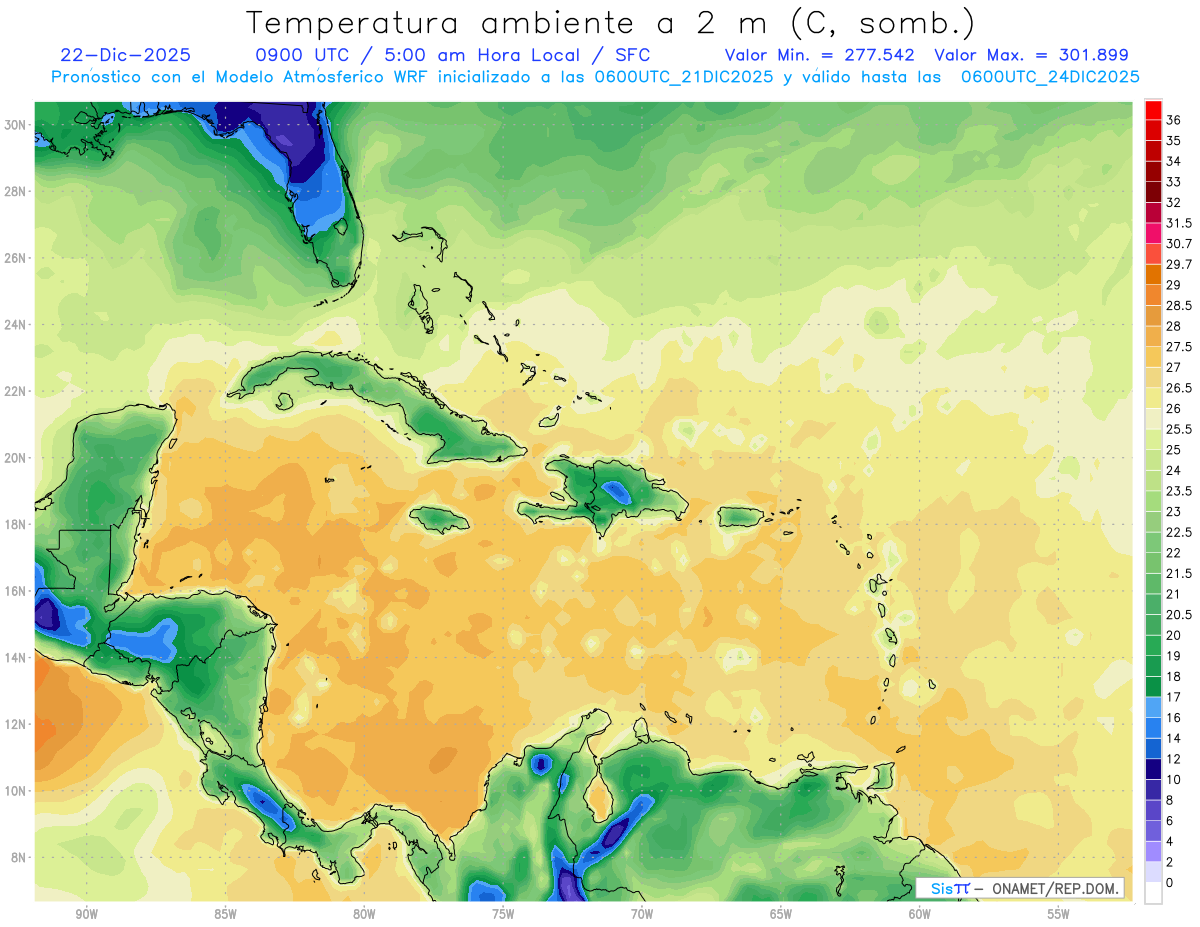Click the "90W" longitude axis label
Image resolution: width=1200 pixels, height=927 pixels.
[x=86, y=915]
